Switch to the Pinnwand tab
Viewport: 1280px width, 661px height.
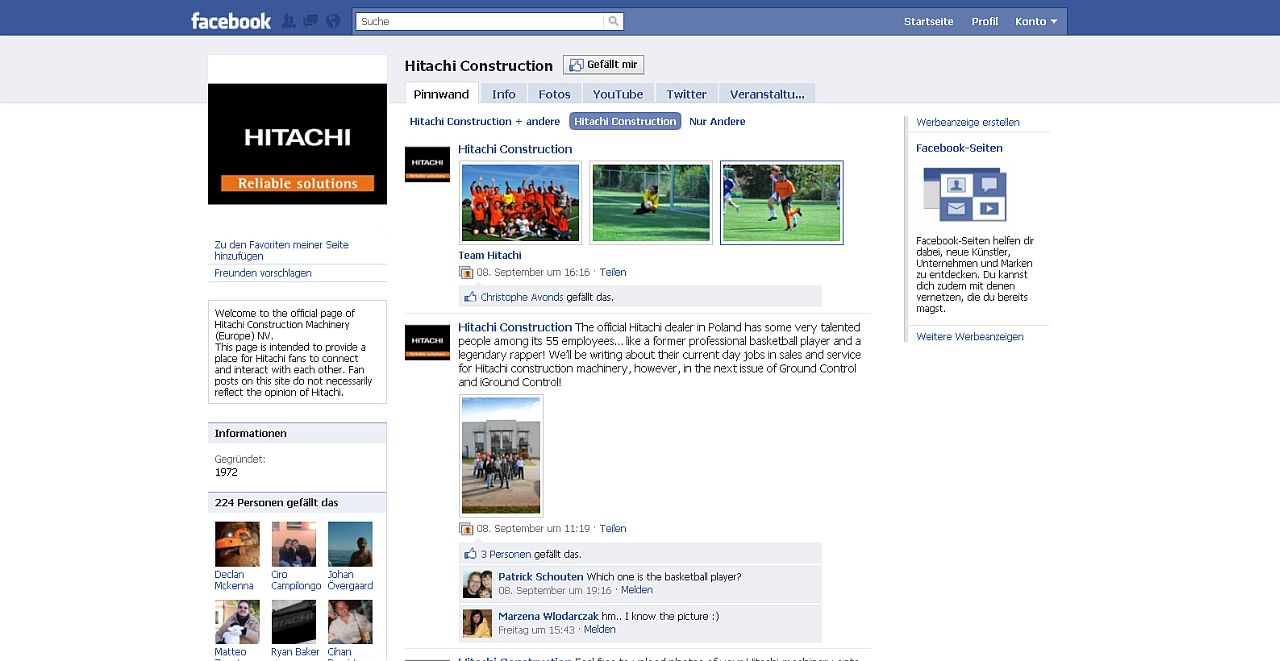(441, 94)
